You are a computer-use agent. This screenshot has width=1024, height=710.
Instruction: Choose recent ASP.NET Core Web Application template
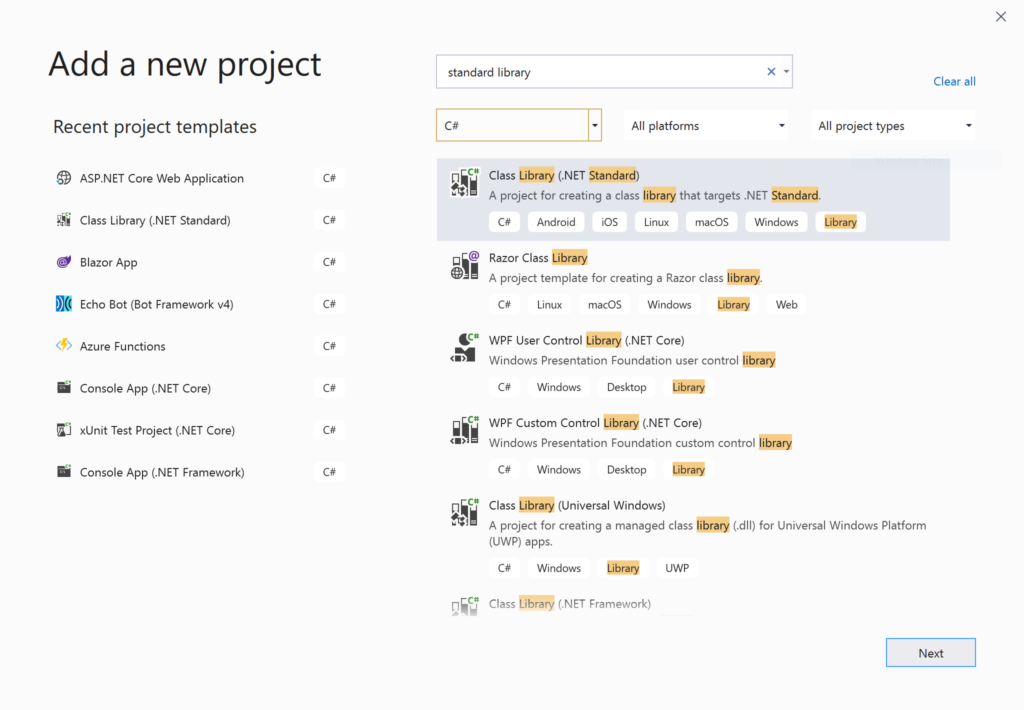(x=199, y=178)
